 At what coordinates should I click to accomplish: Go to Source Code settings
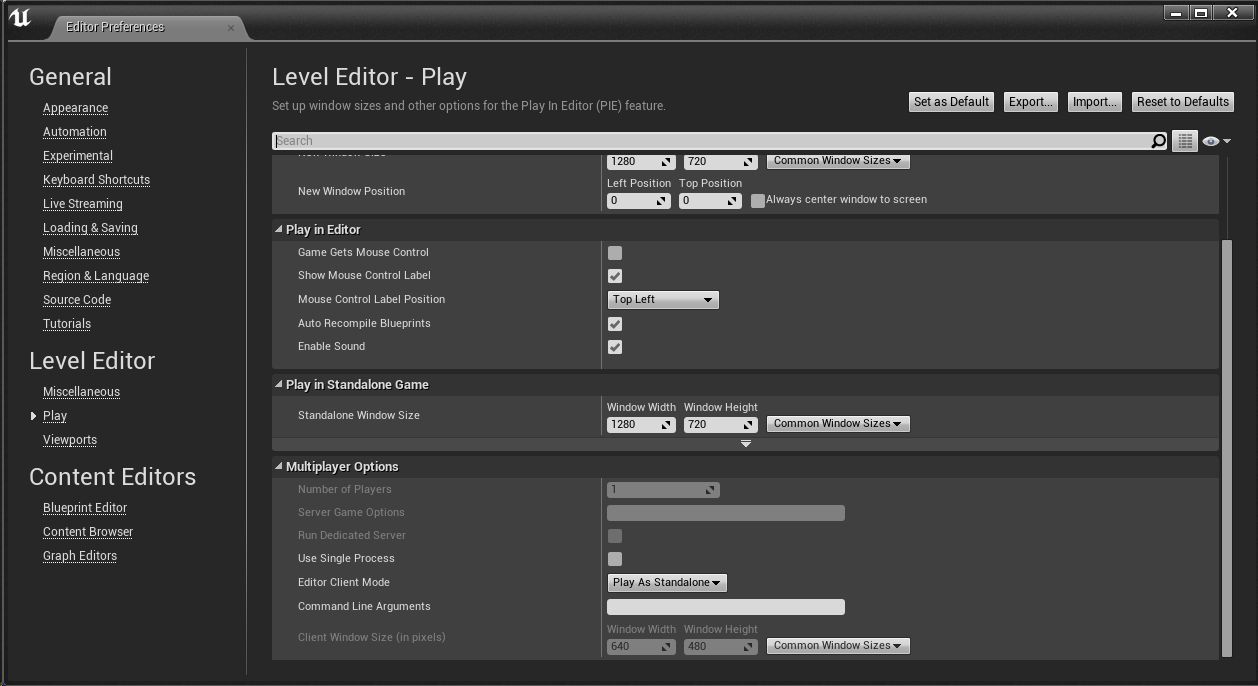click(77, 300)
